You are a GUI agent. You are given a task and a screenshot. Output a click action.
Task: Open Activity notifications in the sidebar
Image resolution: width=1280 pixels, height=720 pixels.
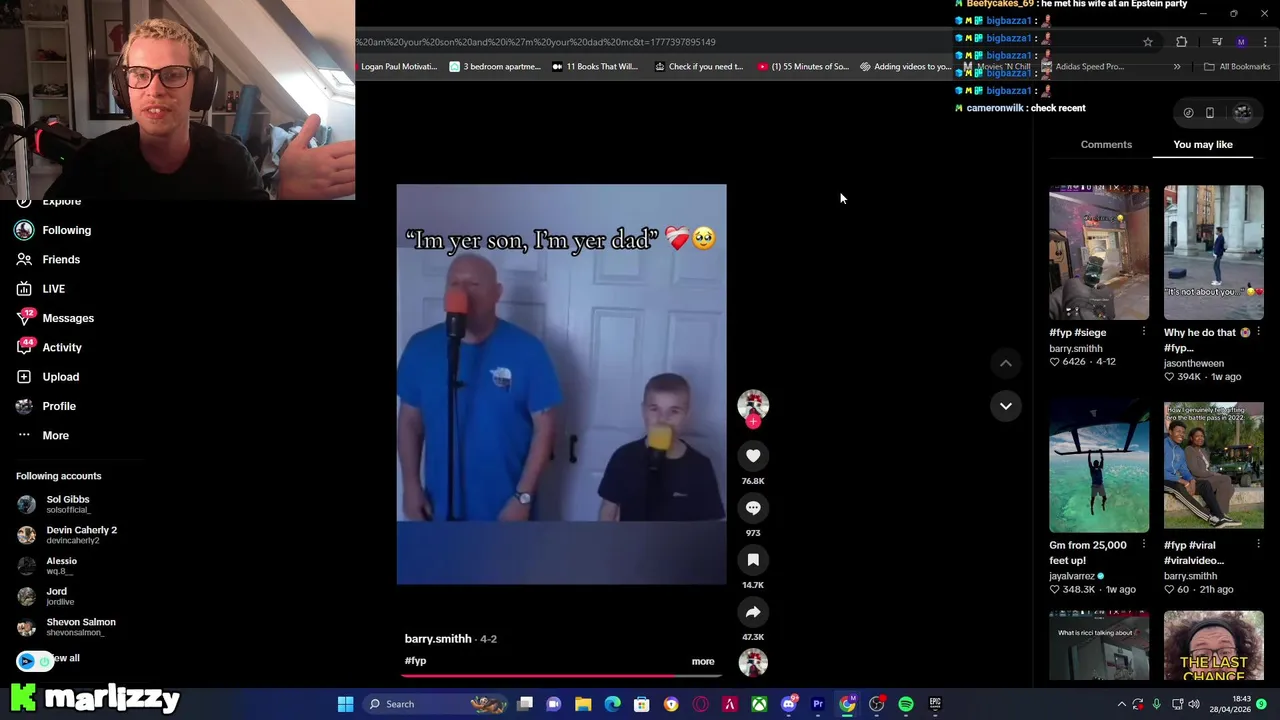[49, 347]
